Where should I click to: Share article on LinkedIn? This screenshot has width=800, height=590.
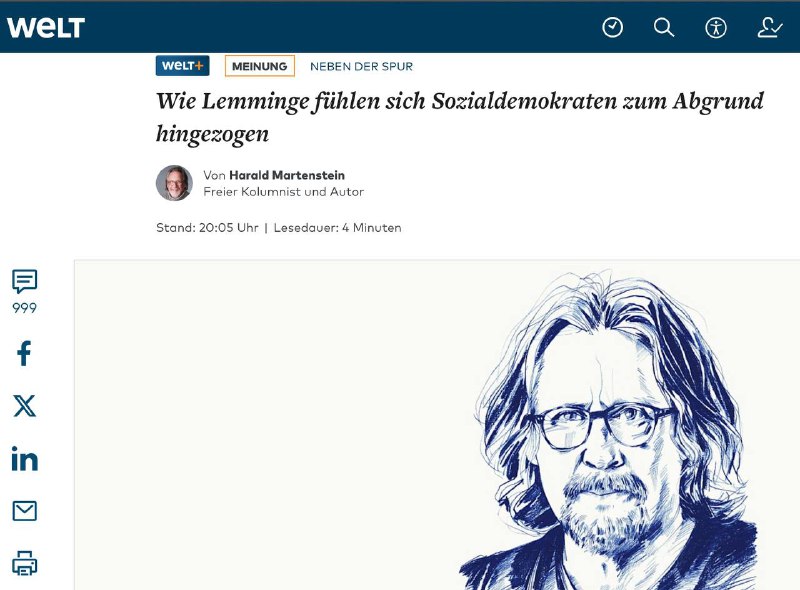click(x=24, y=458)
